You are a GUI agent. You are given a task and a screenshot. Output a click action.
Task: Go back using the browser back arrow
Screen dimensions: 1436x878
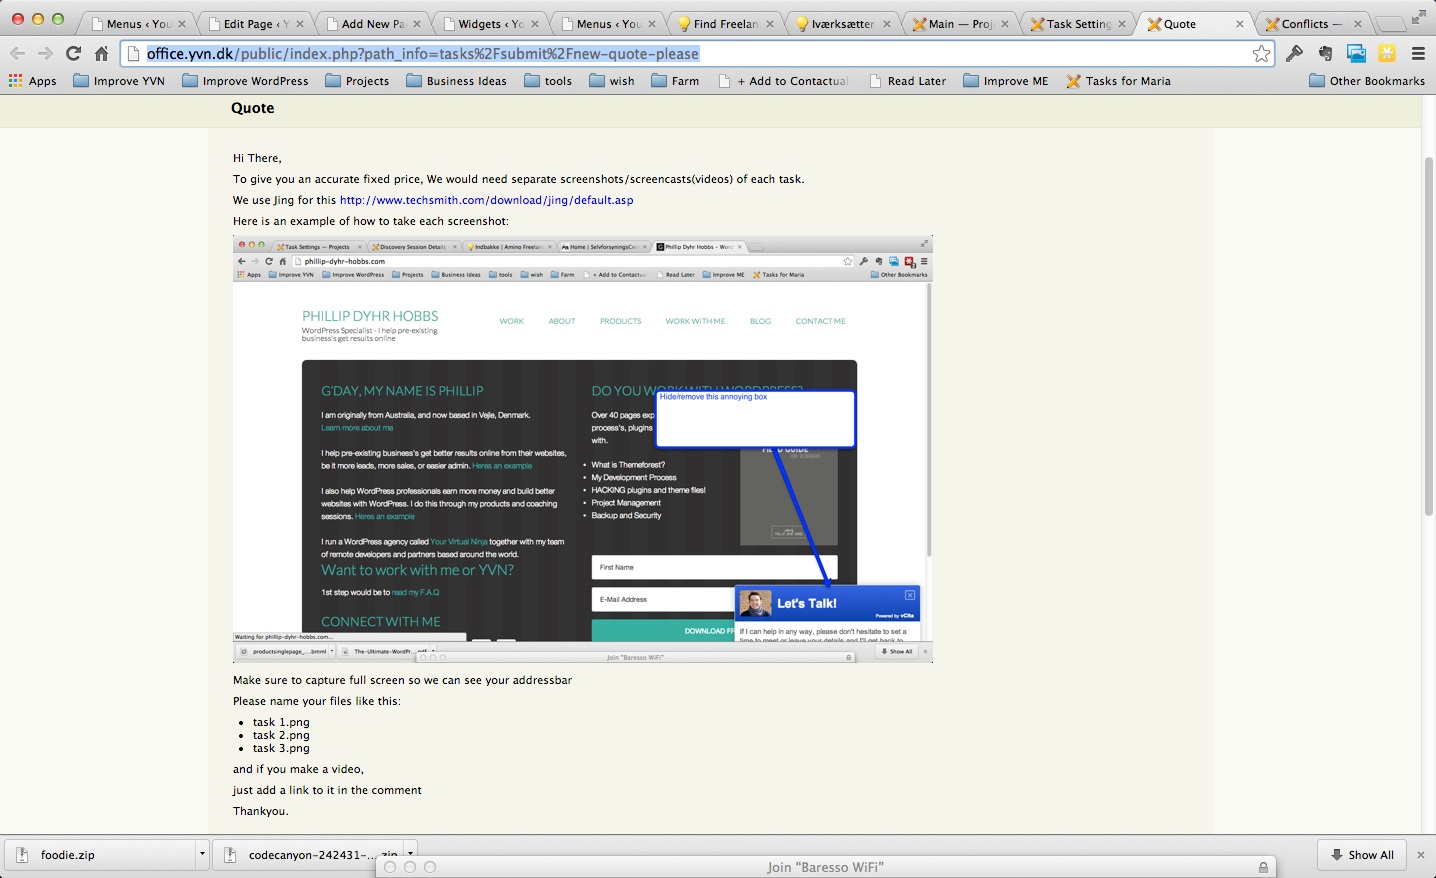17,53
